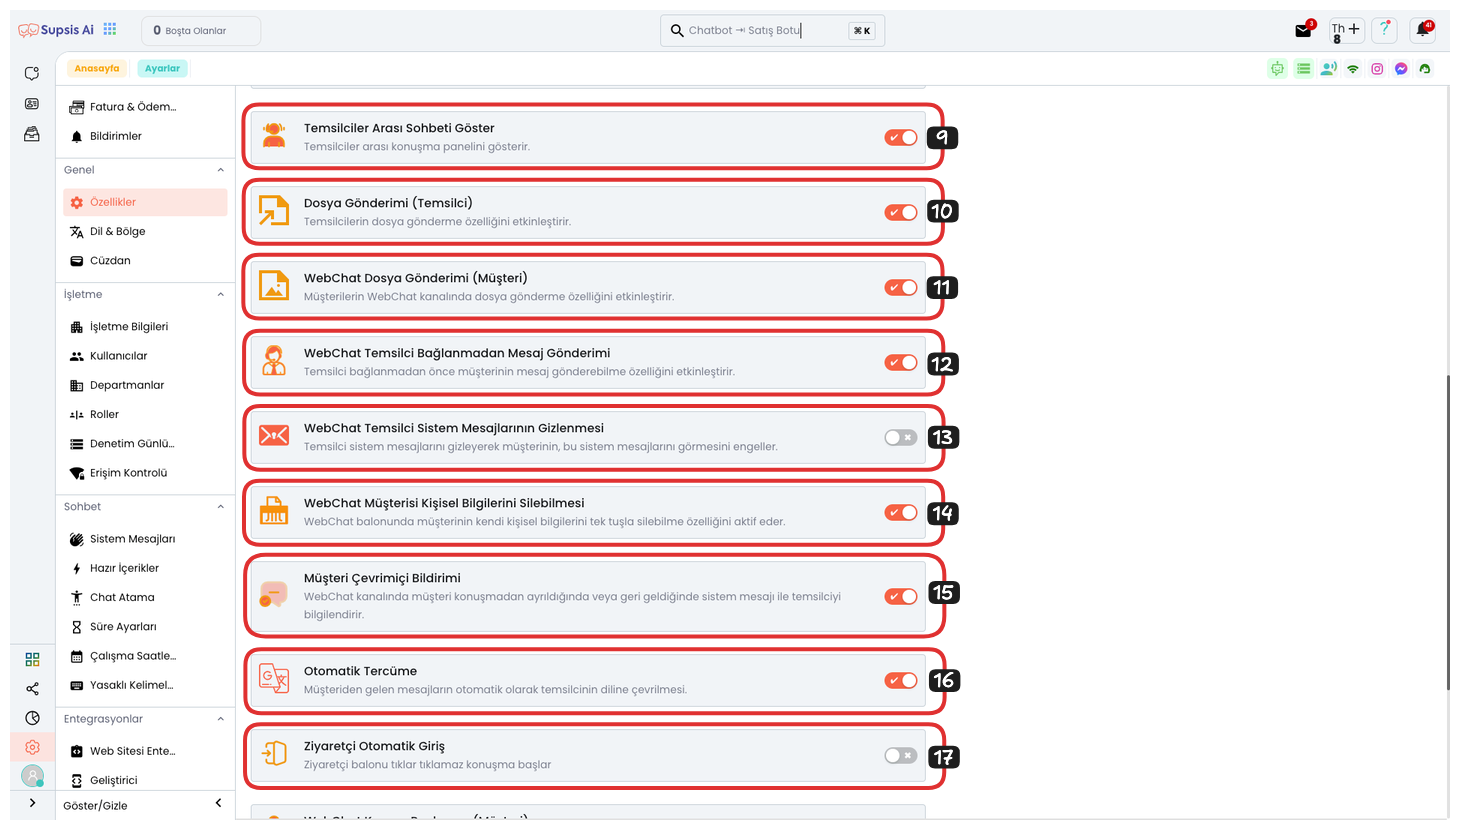Open the live chats speech bubble icon in left rail
The image size is (1460, 830).
point(32,74)
